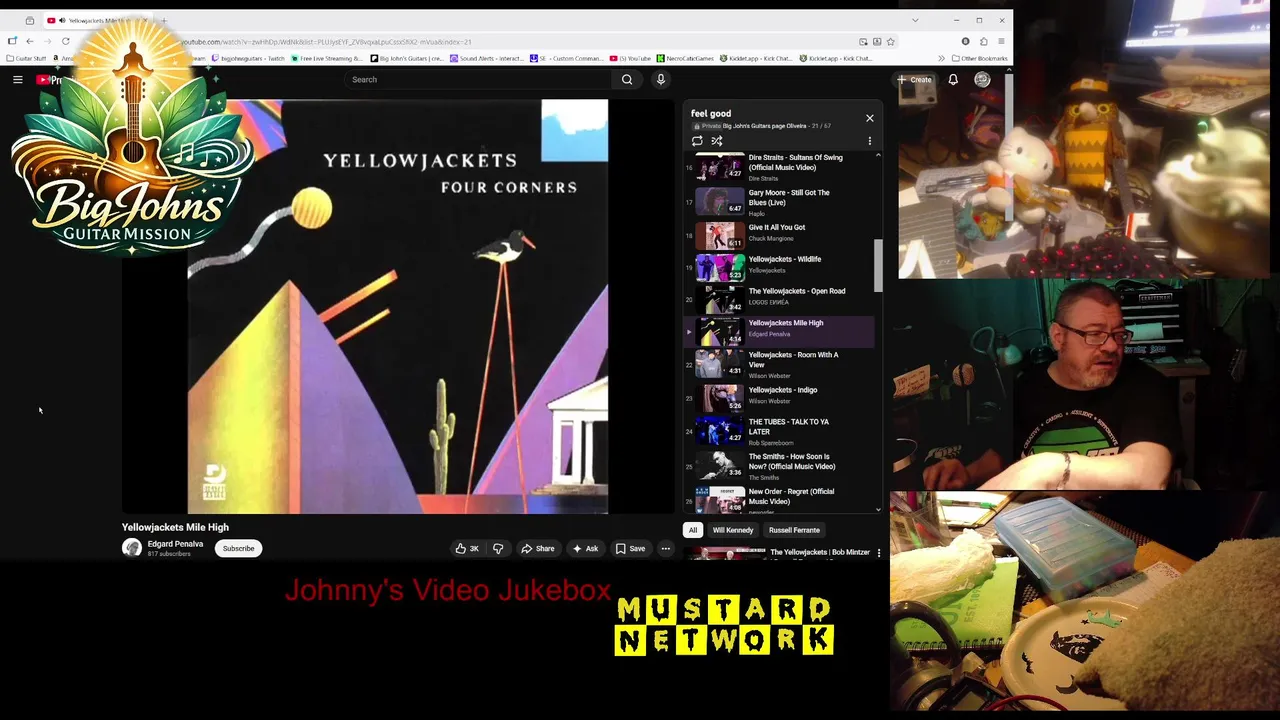Share the Yellowjackets Mile High video
The height and width of the screenshot is (720, 1280).
[x=538, y=548]
